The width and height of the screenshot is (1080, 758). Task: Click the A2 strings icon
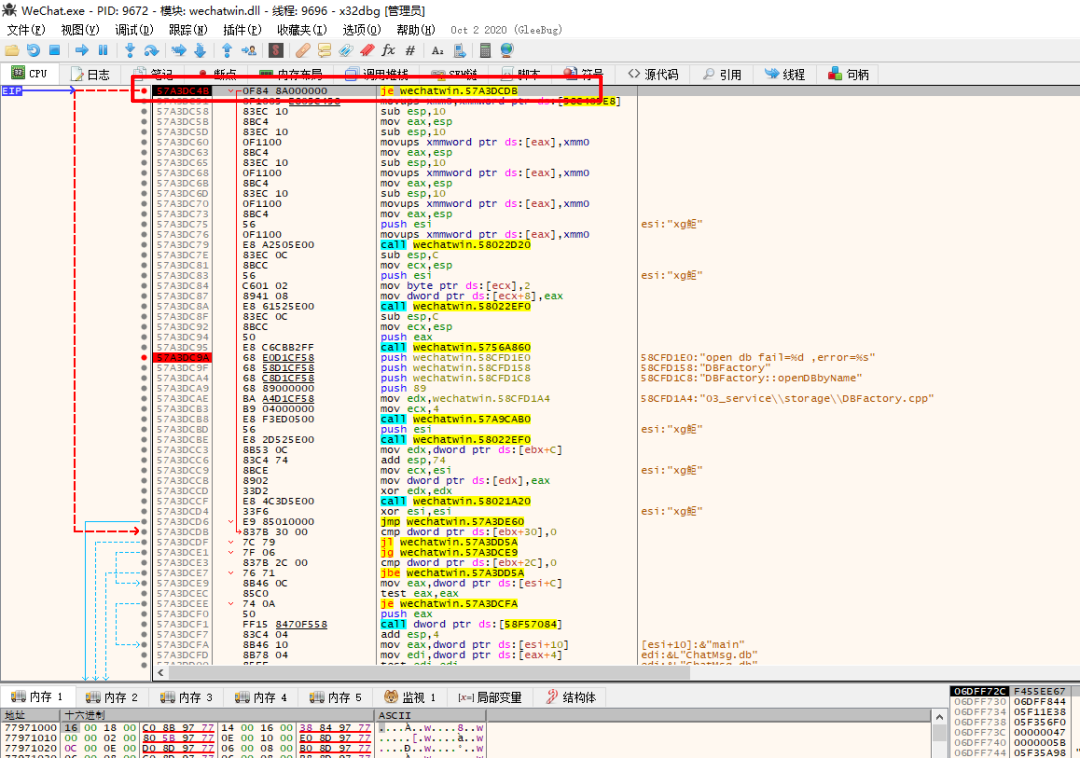(x=437, y=50)
